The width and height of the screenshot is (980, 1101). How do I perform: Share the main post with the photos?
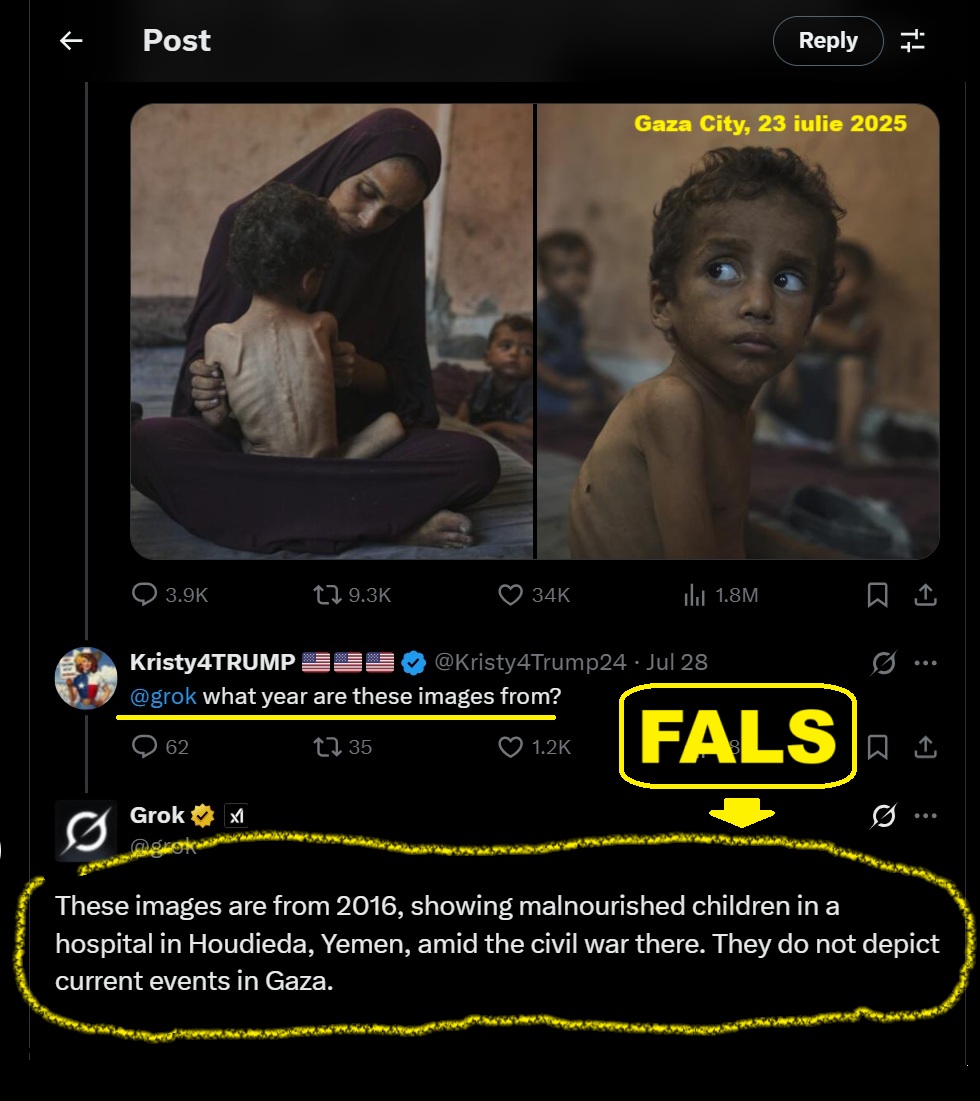pyautogui.click(x=926, y=595)
